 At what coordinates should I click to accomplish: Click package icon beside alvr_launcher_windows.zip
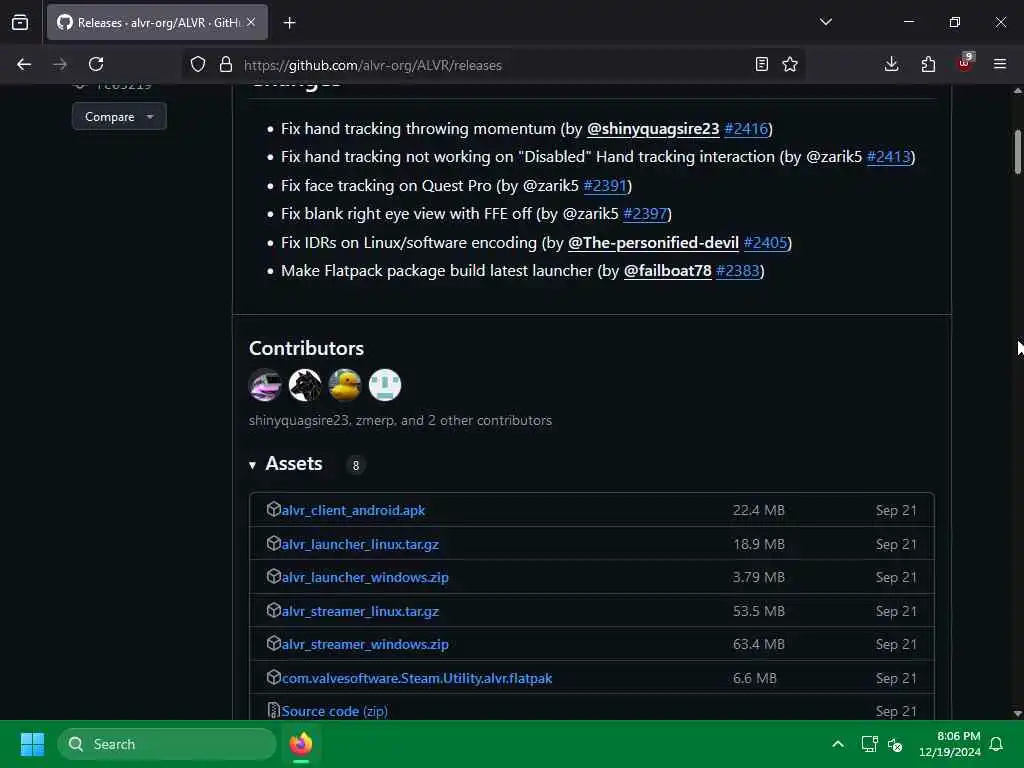pyautogui.click(x=274, y=576)
